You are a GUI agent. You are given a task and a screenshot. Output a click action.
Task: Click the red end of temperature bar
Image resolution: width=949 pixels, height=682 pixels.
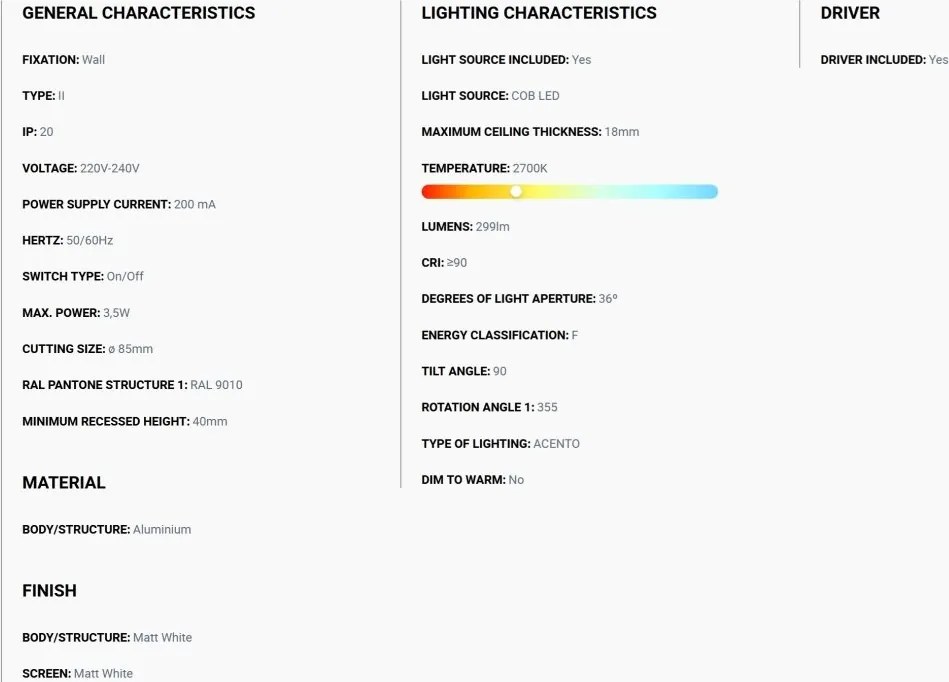coord(430,192)
